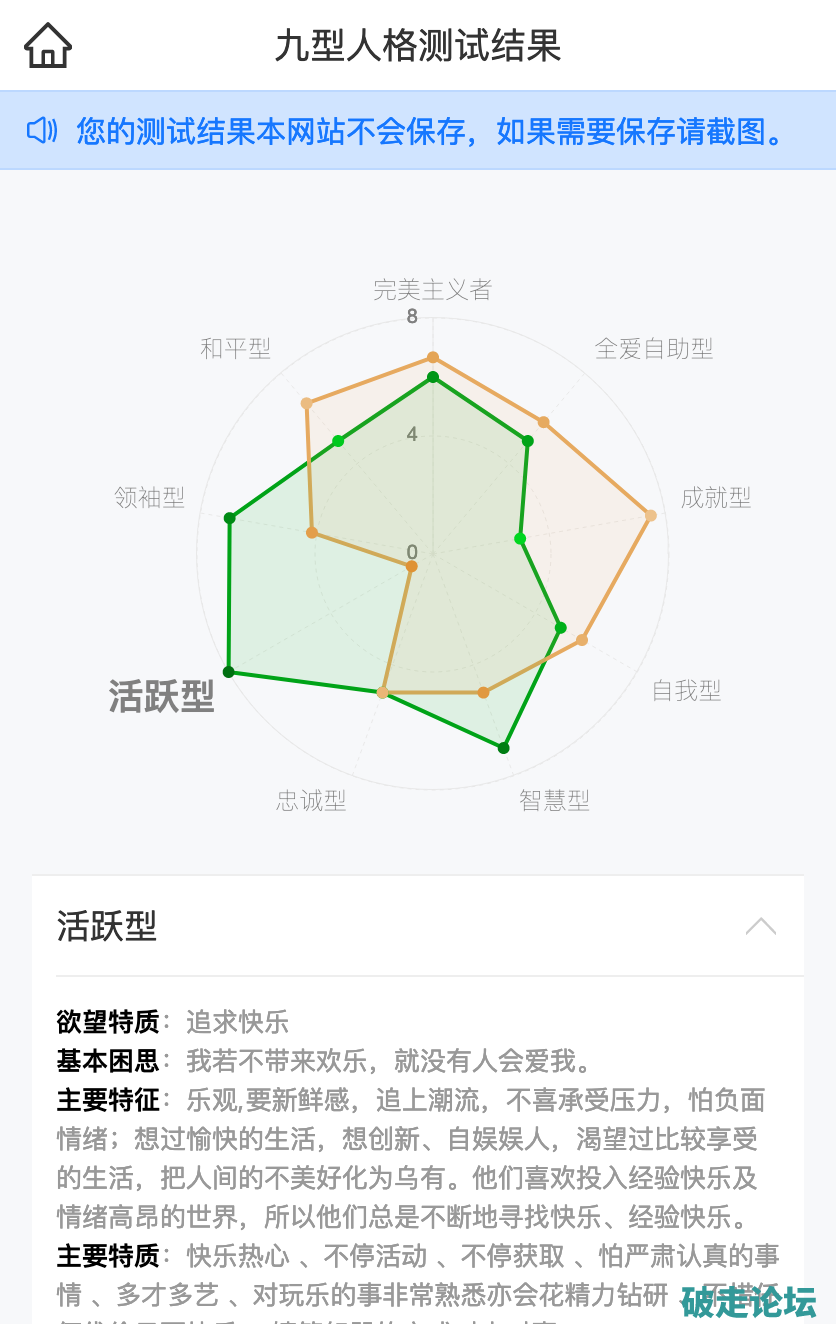Tap the home icon in header

[48, 46]
